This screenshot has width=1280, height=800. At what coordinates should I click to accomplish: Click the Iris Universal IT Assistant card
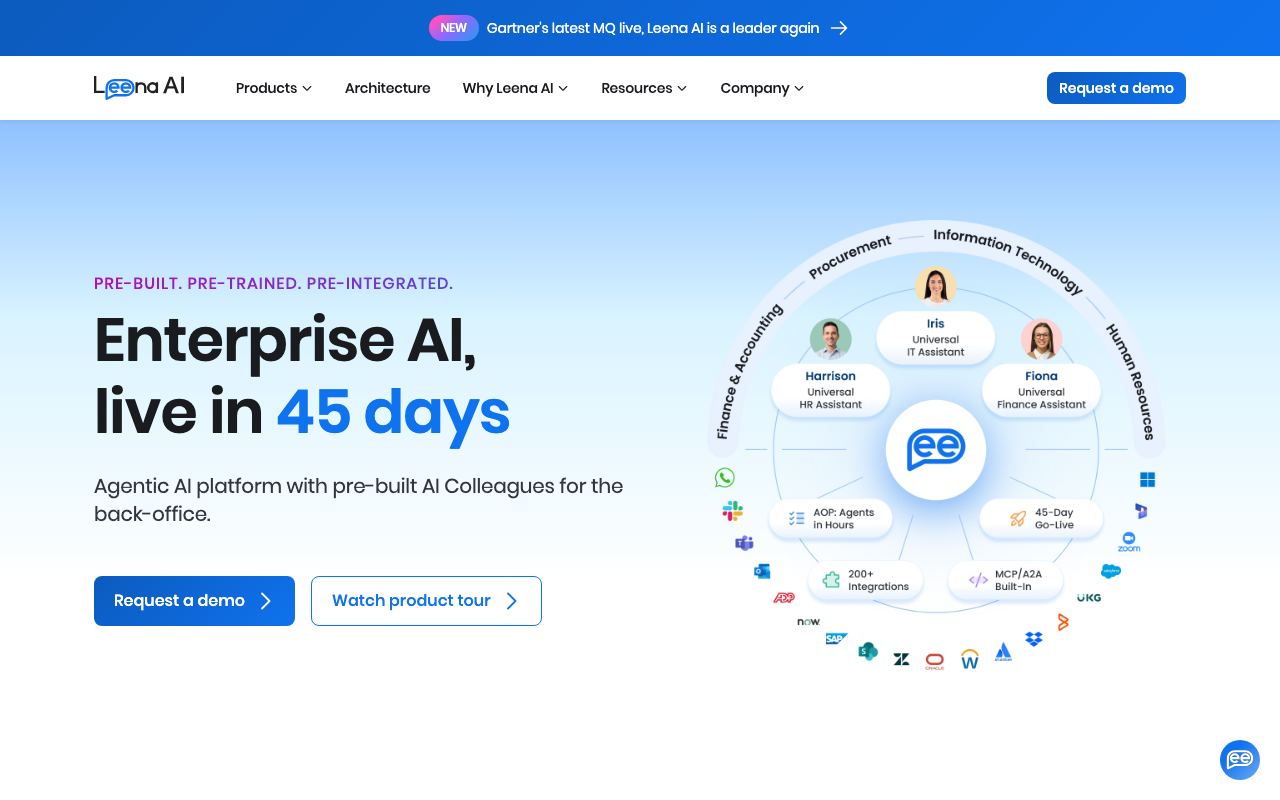click(936, 338)
